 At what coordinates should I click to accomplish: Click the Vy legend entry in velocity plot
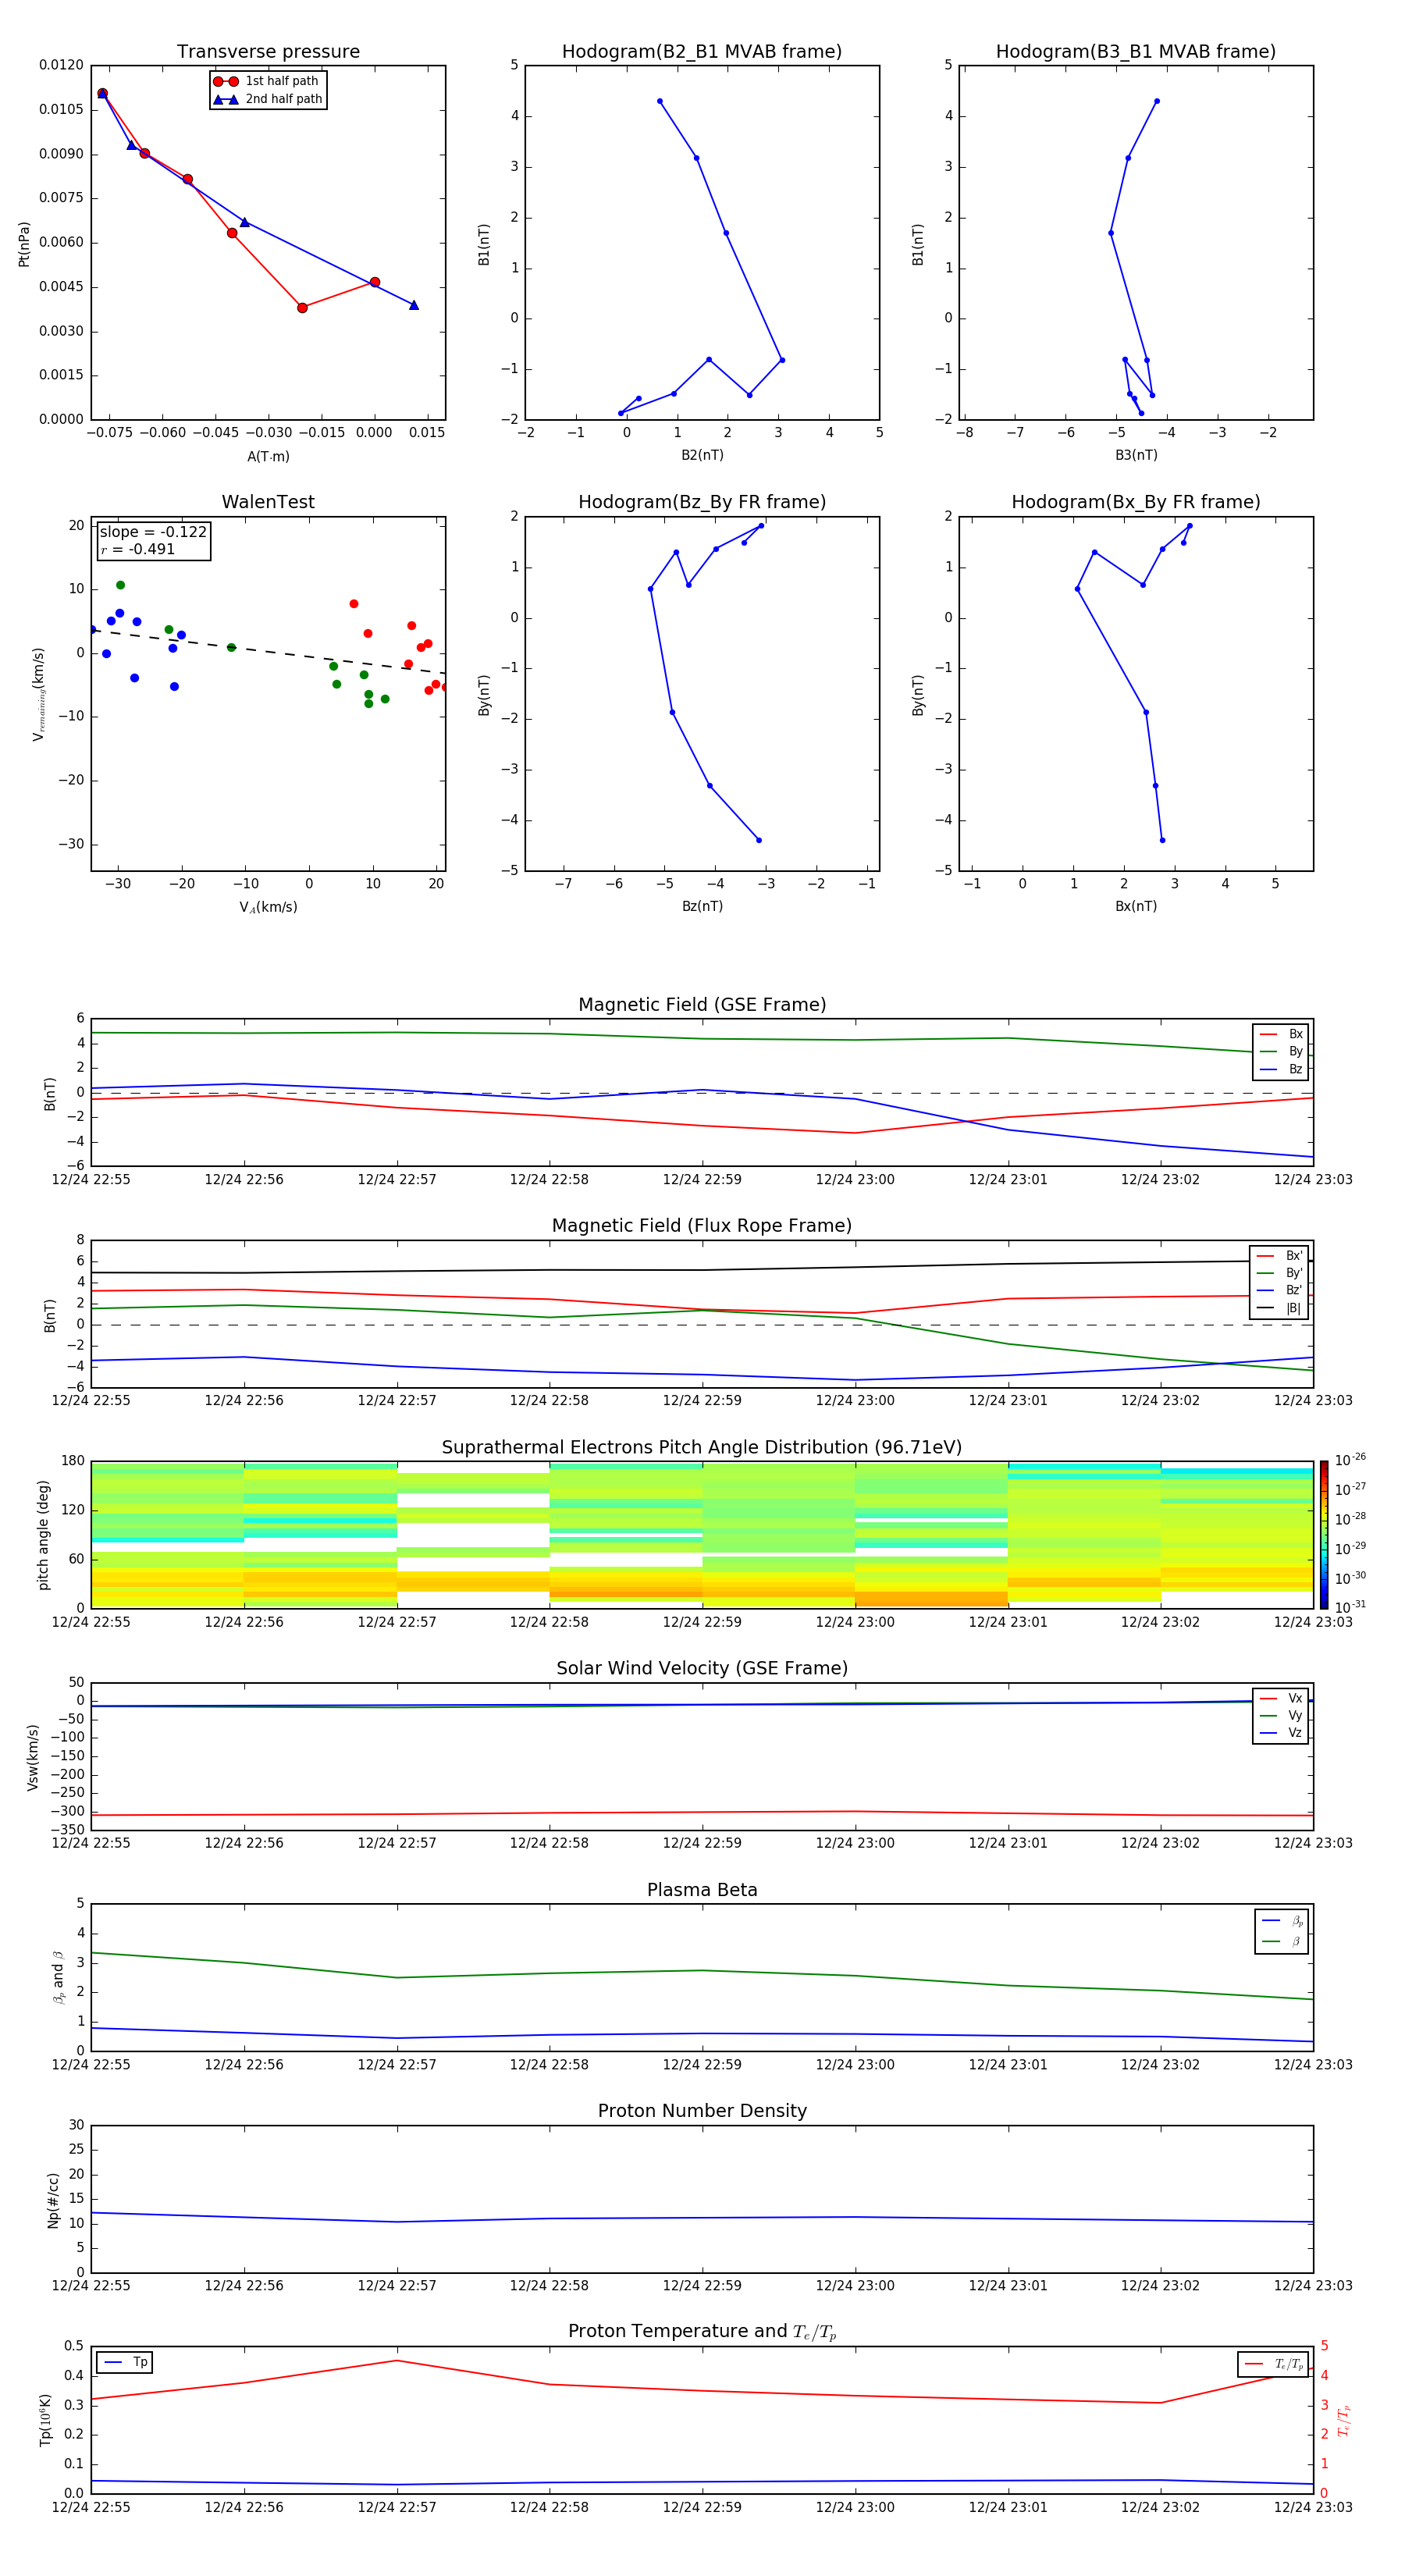point(1281,1715)
